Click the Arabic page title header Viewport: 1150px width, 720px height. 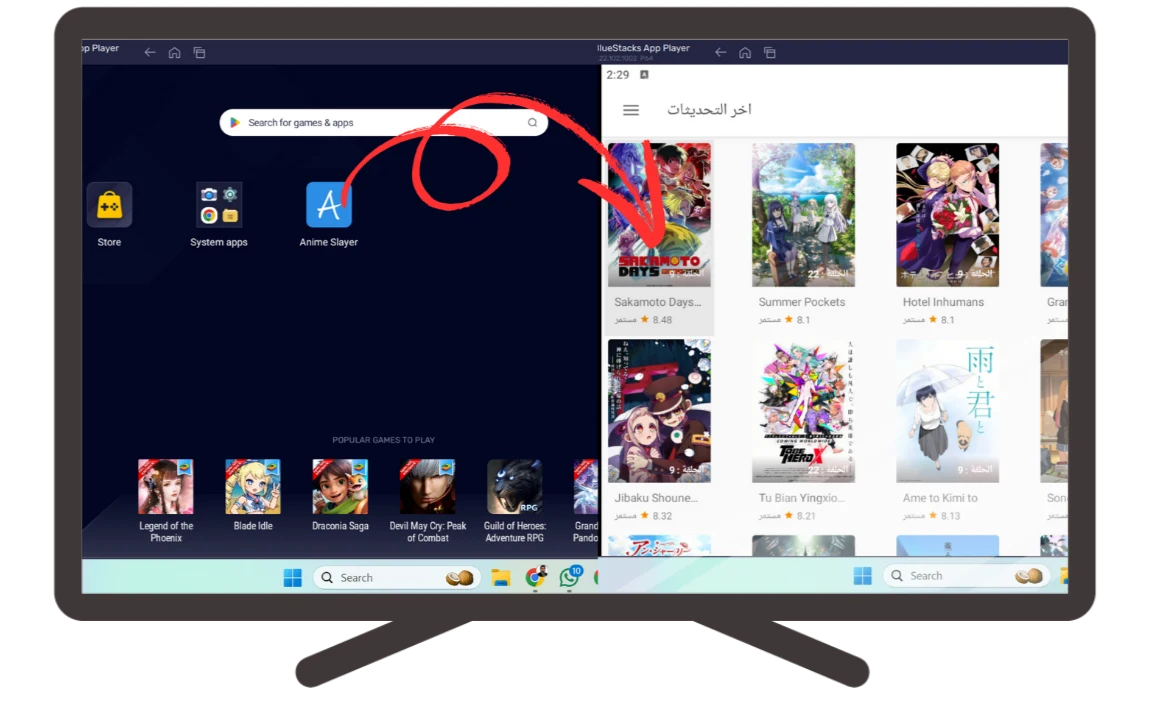point(708,109)
